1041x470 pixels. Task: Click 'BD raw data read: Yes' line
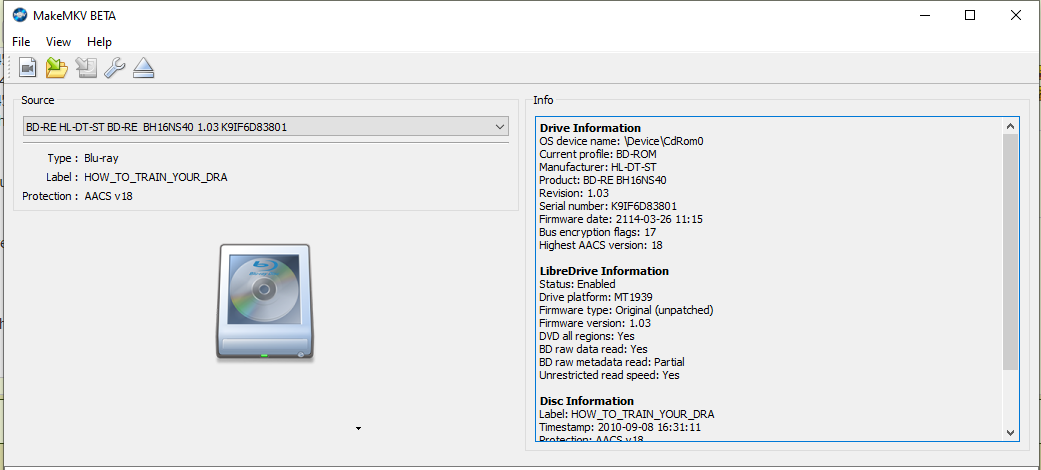(593, 349)
